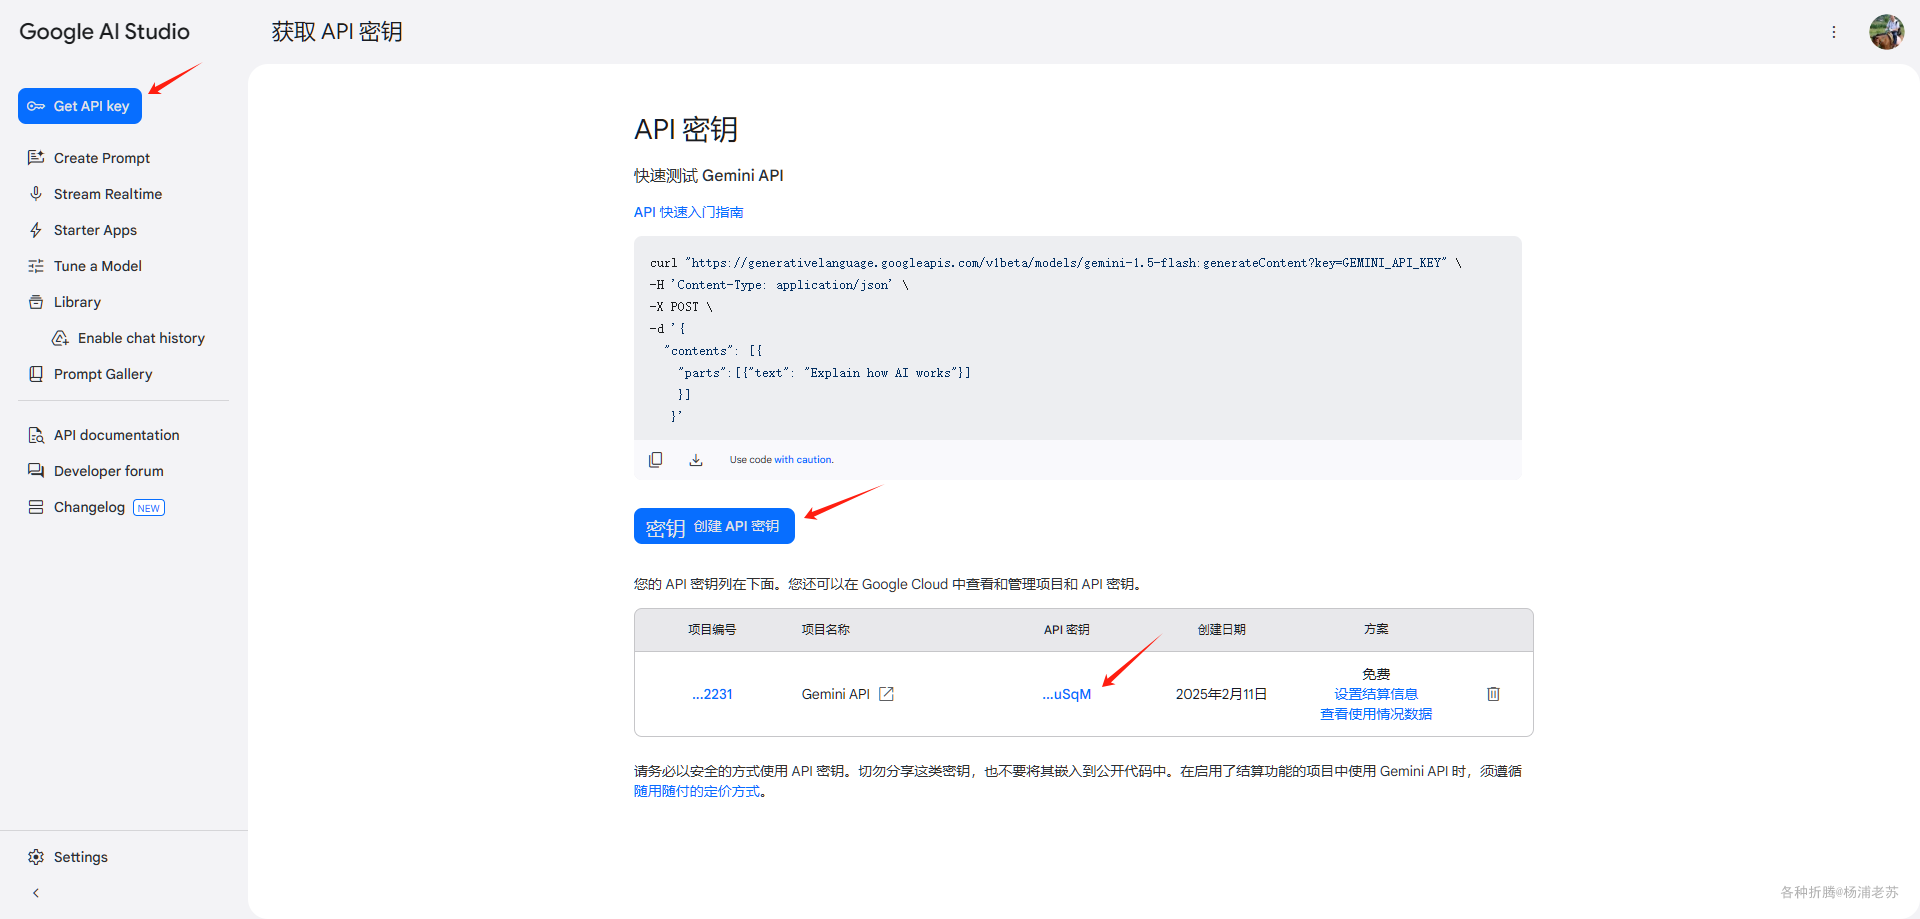Screen dimensions: 1920x919
Task: Delete the API key with trash icon
Action: click(1493, 694)
